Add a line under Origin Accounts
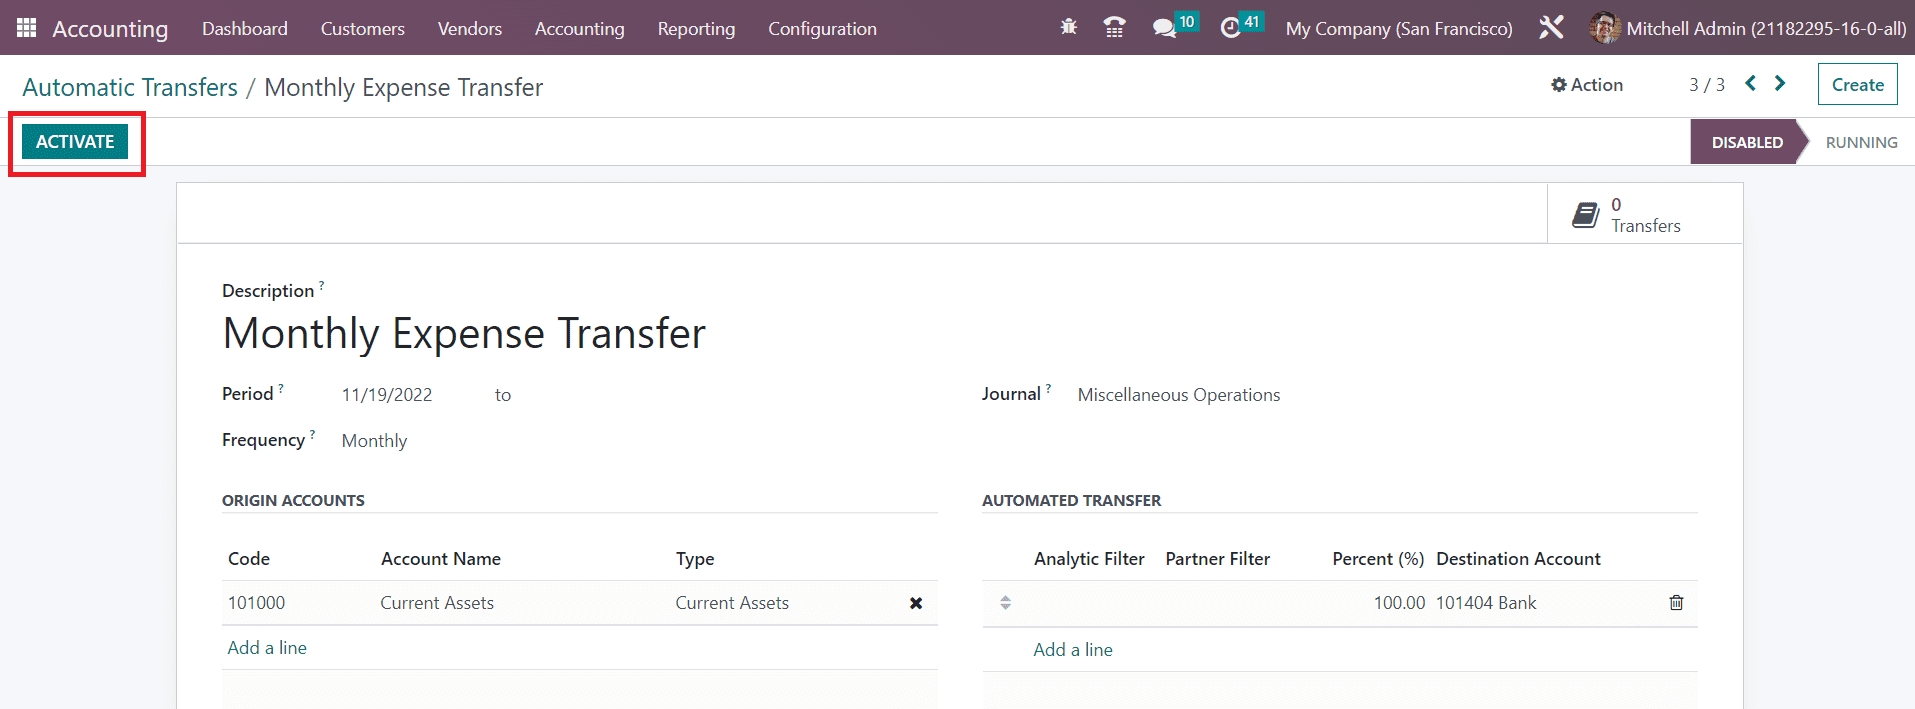 click(x=267, y=648)
